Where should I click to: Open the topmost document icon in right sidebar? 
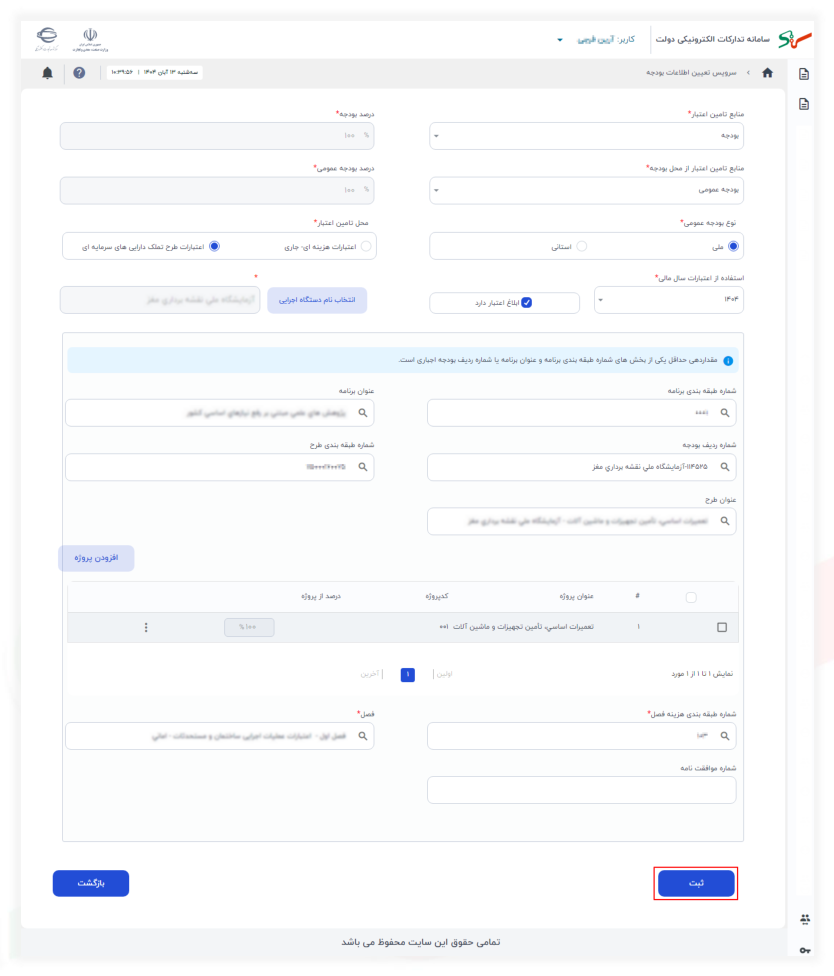tap(804, 74)
